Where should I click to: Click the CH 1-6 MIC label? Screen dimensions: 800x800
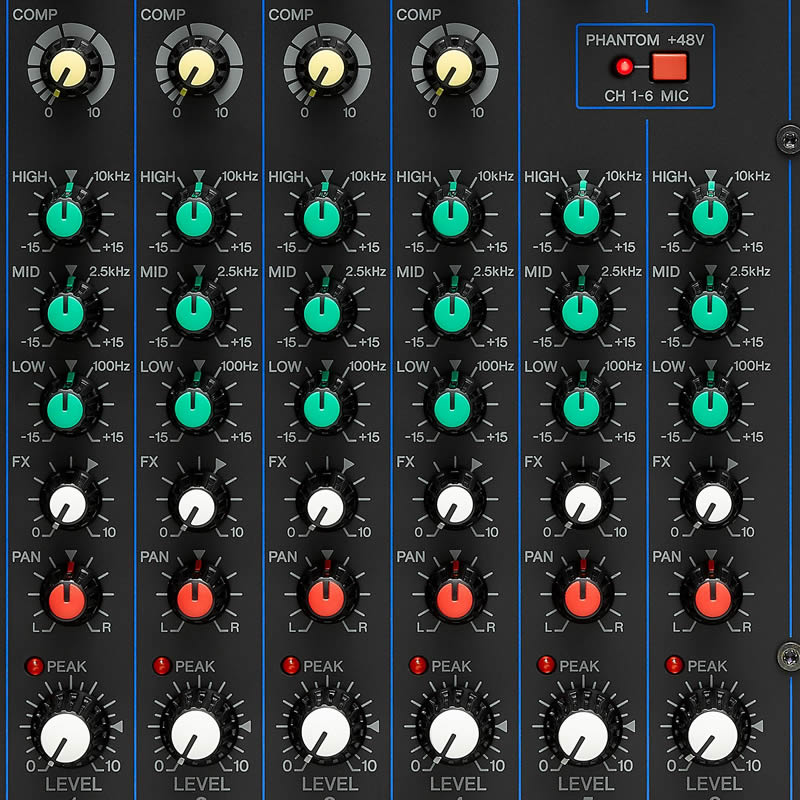click(646, 95)
